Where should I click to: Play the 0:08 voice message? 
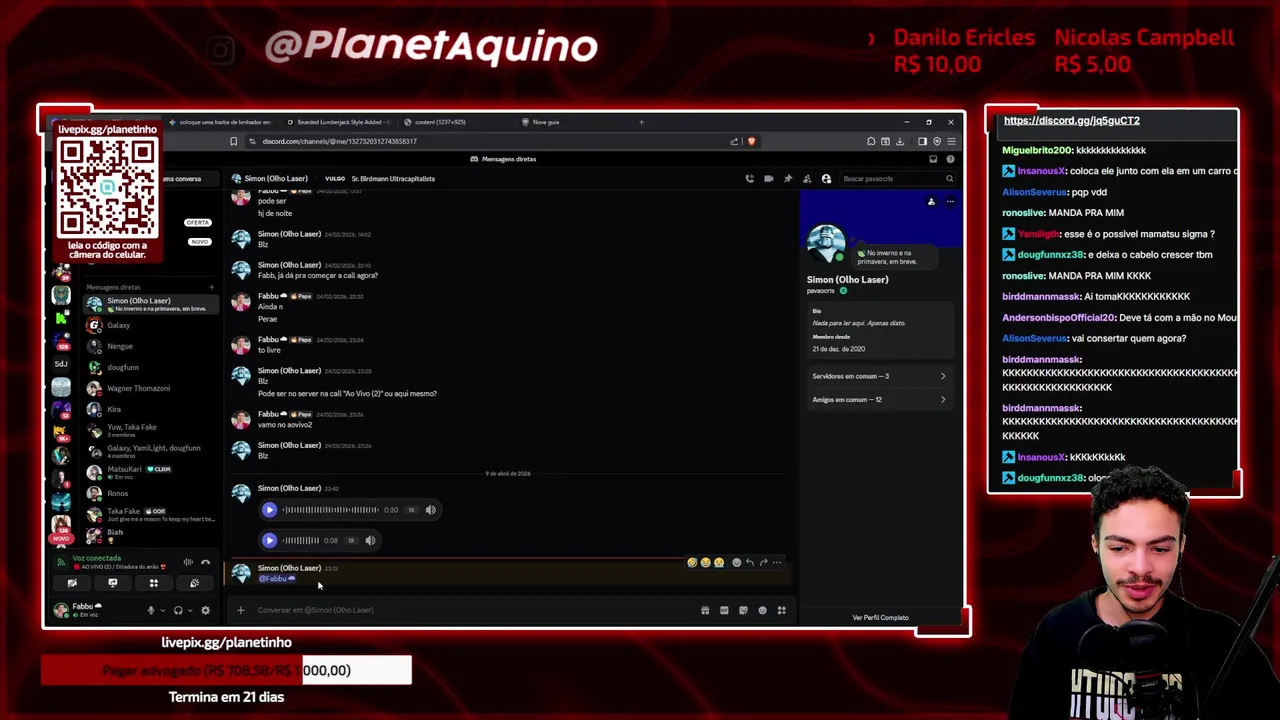(269, 540)
